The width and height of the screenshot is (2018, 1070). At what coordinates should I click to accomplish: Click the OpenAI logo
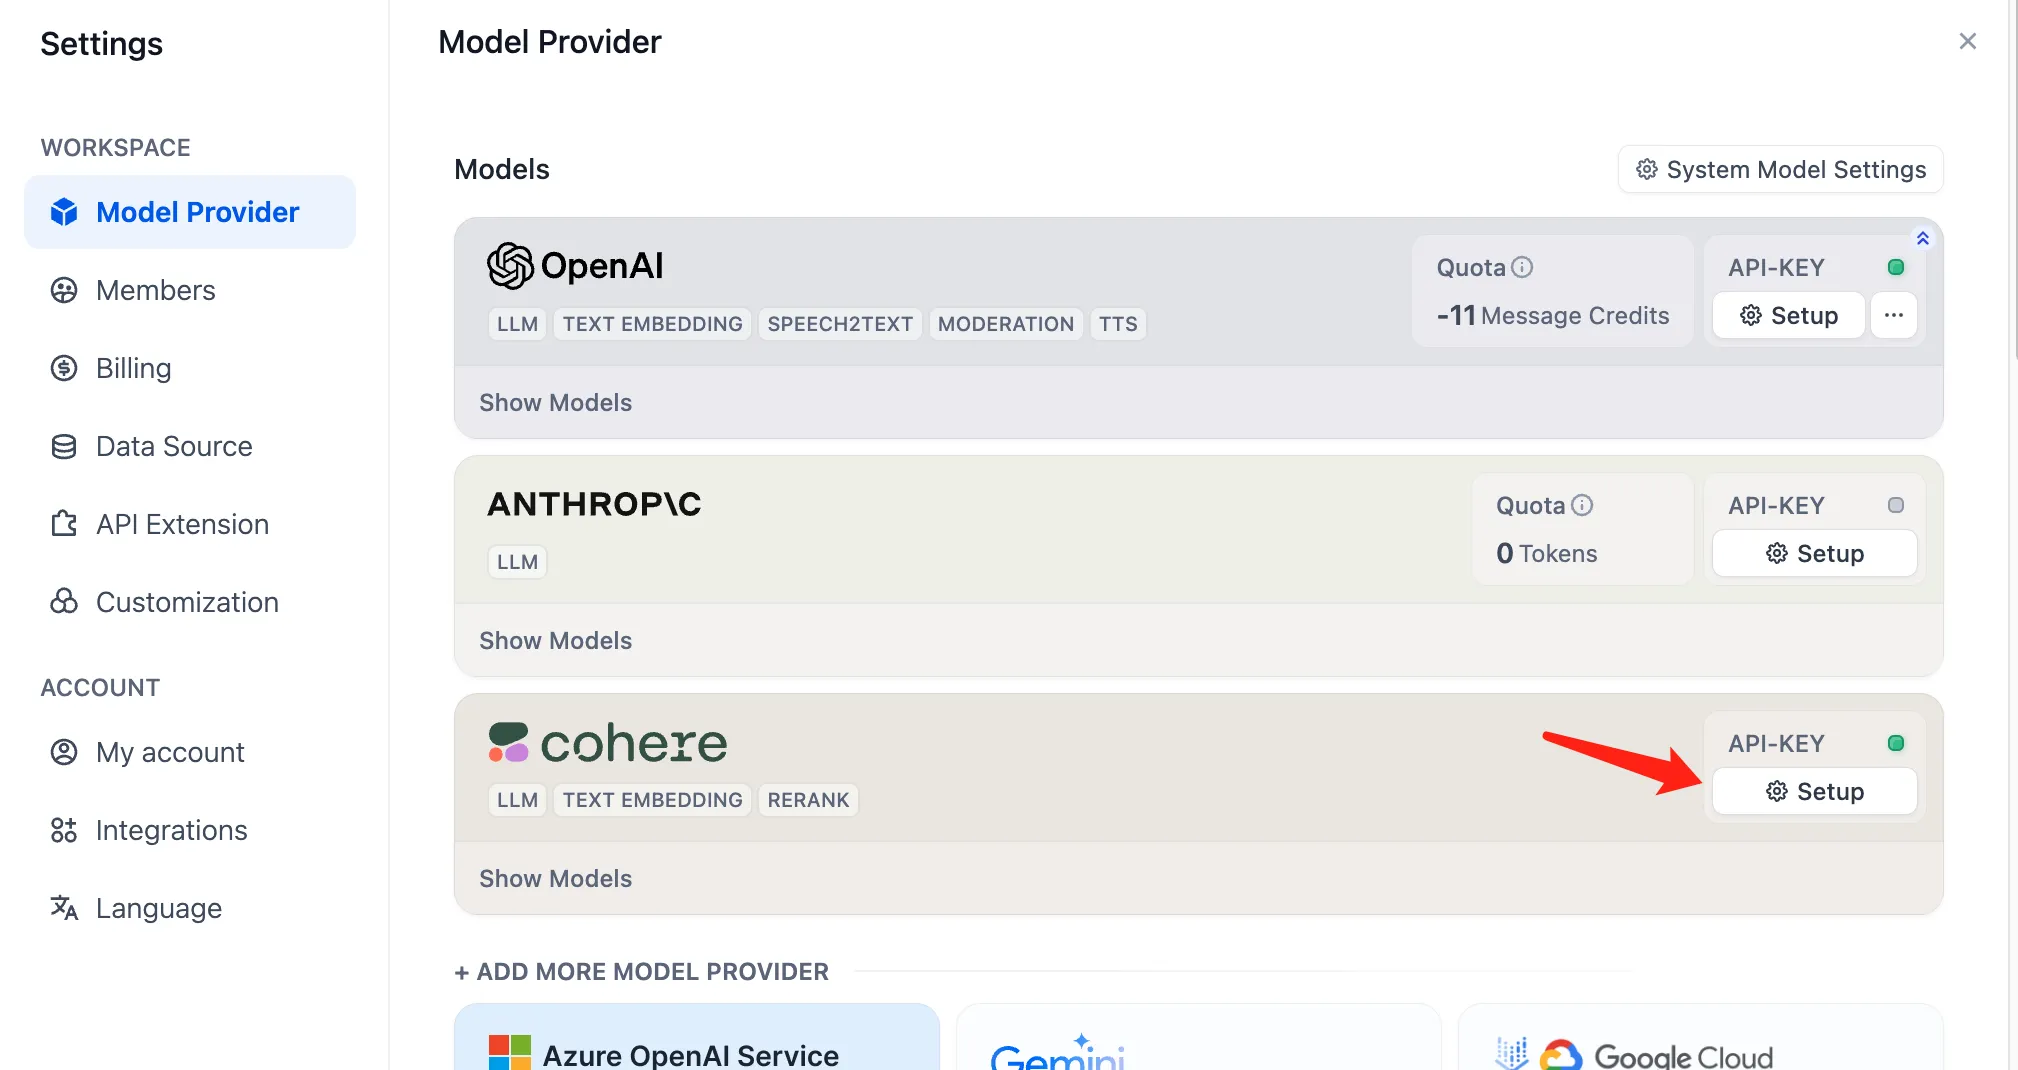(x=575, y=266)
